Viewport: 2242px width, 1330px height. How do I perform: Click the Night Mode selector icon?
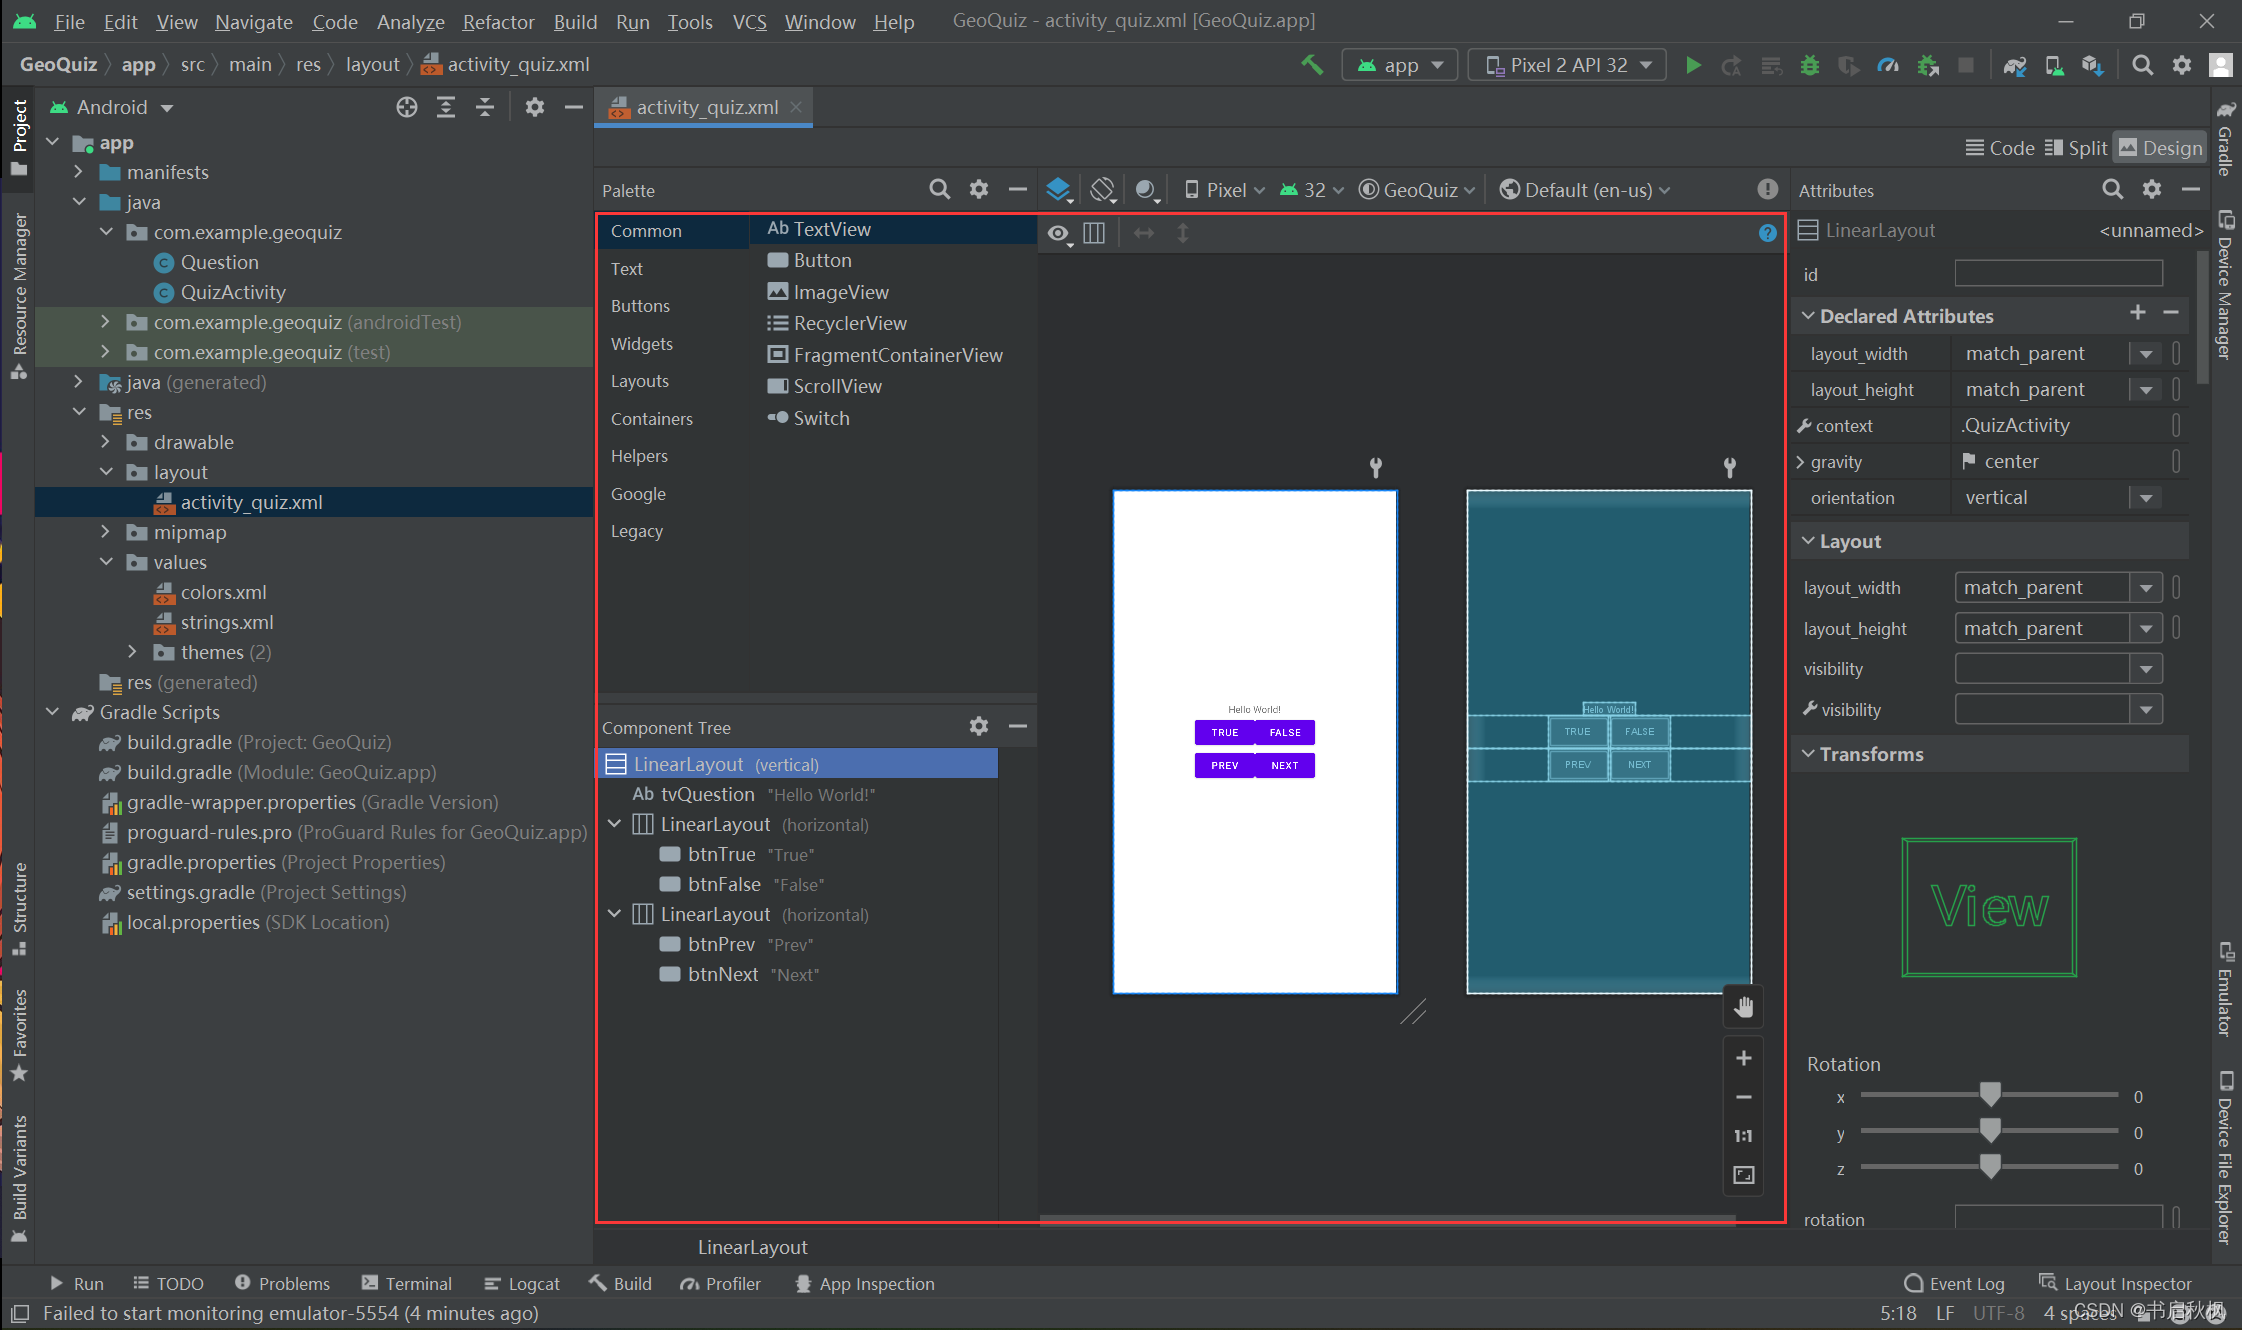click(1147, 189)
